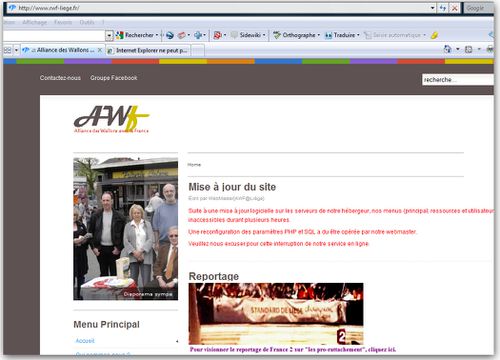This screenshot has width=500, height=360.
Task: Click the Google Rechercher search button
Action: [135, 35]
